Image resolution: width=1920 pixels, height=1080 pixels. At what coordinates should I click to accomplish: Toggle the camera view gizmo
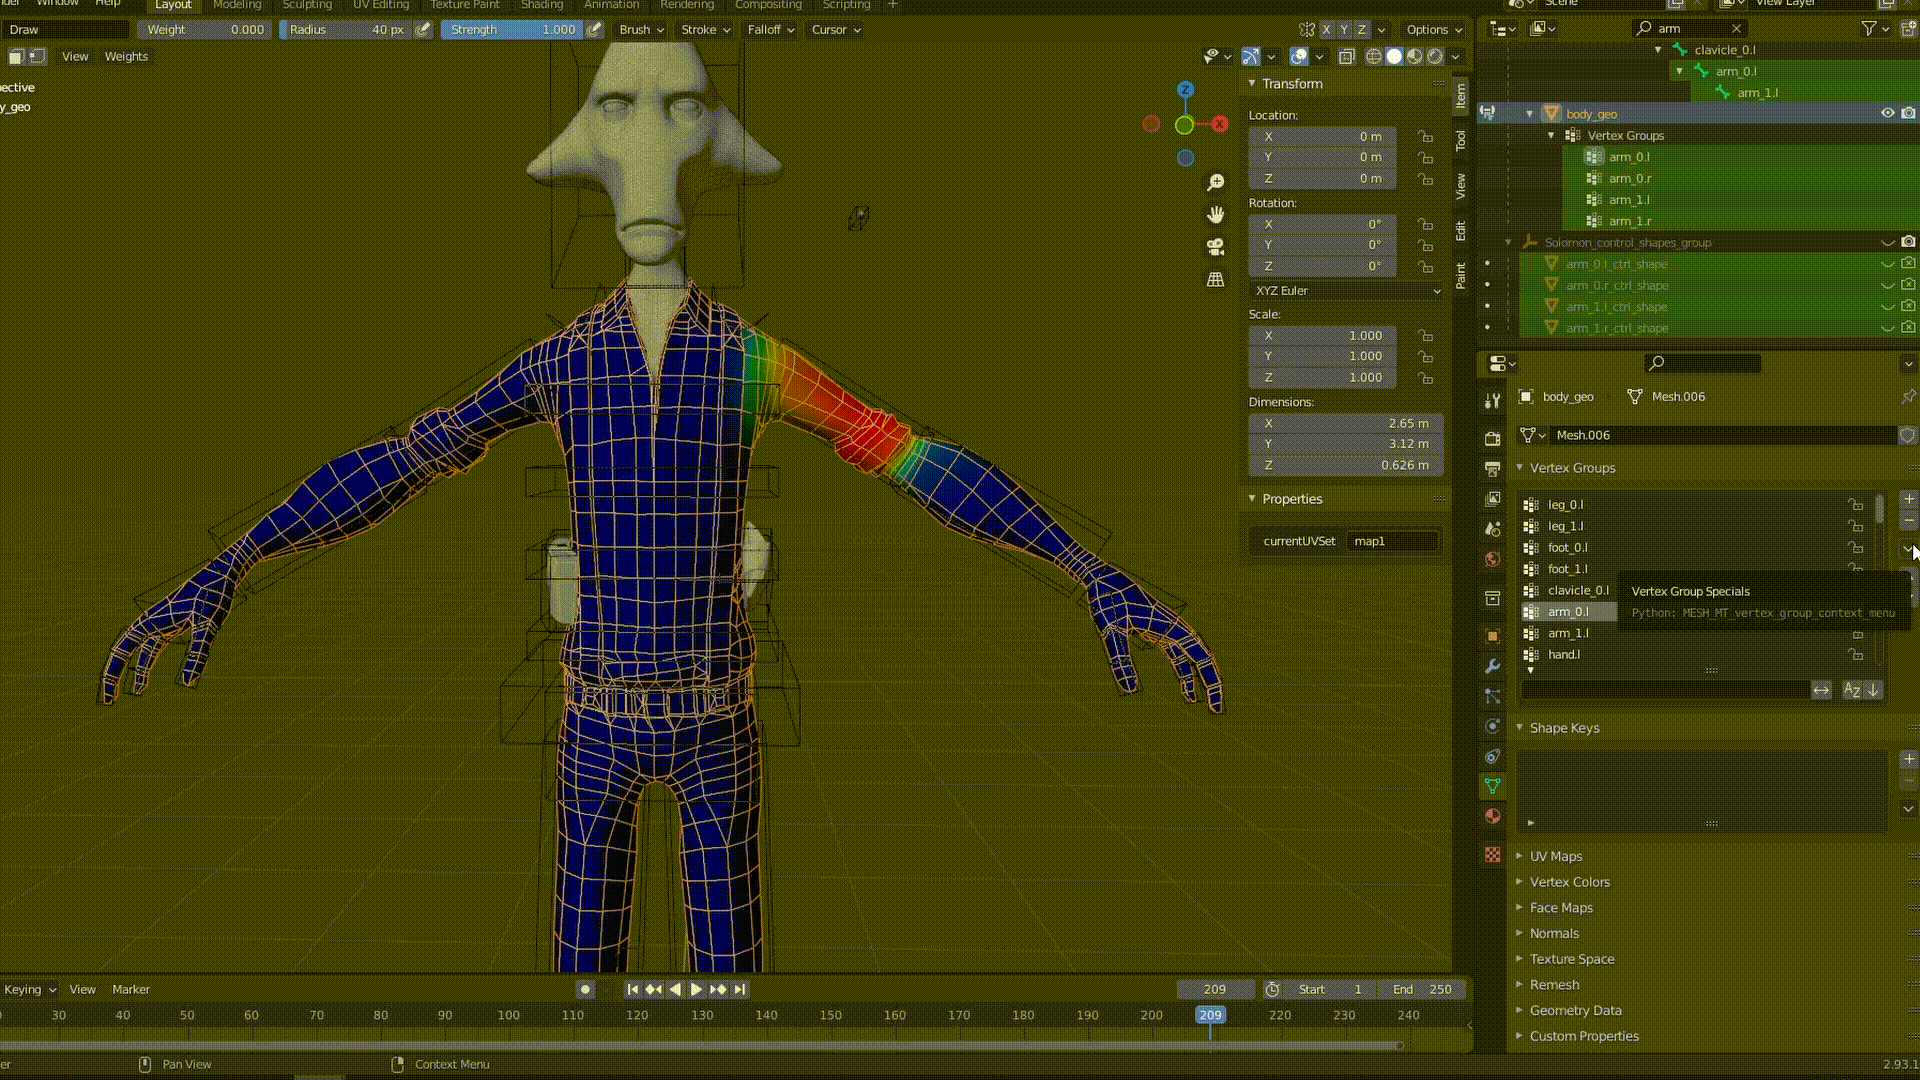(1215, 246)
